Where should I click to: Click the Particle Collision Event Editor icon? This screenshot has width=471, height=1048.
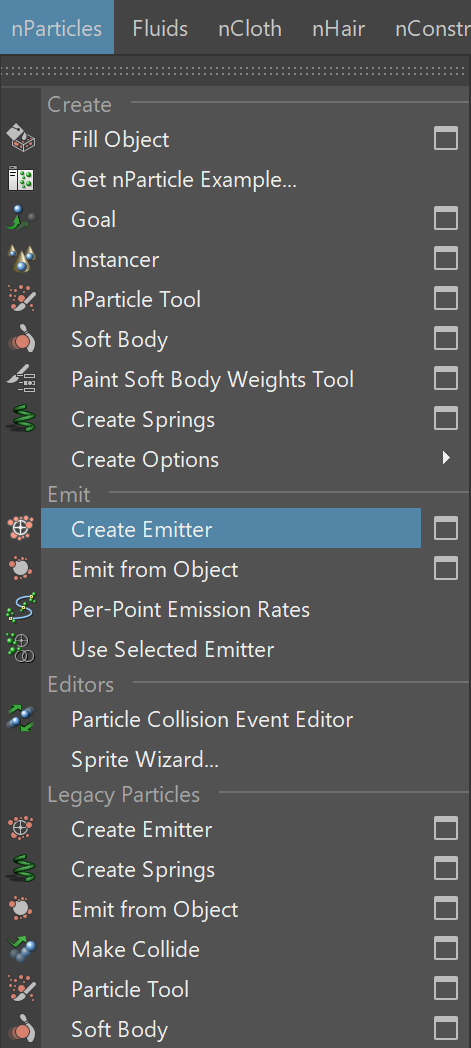pyautogui.click(x=21, y=719)
